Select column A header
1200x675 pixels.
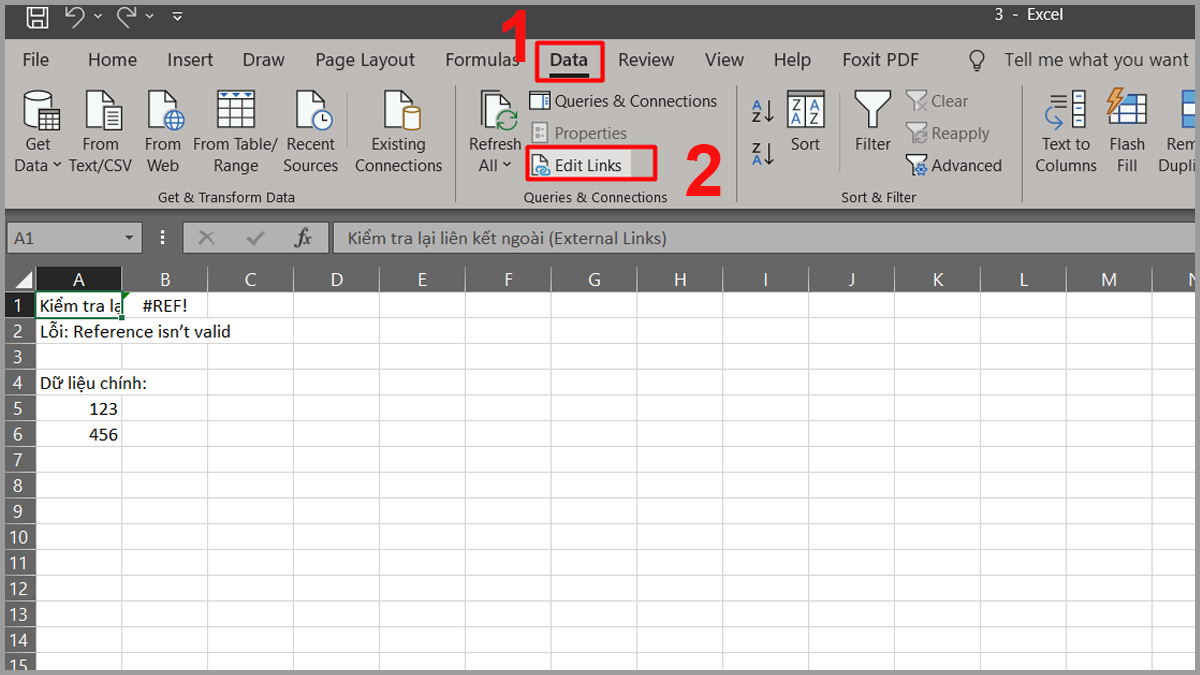pos(79,280)
